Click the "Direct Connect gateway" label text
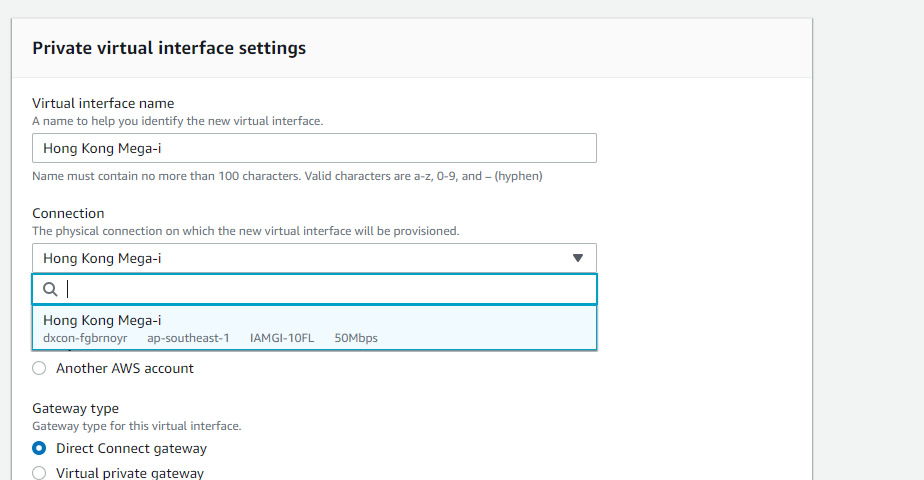 [x=131, y=448]
